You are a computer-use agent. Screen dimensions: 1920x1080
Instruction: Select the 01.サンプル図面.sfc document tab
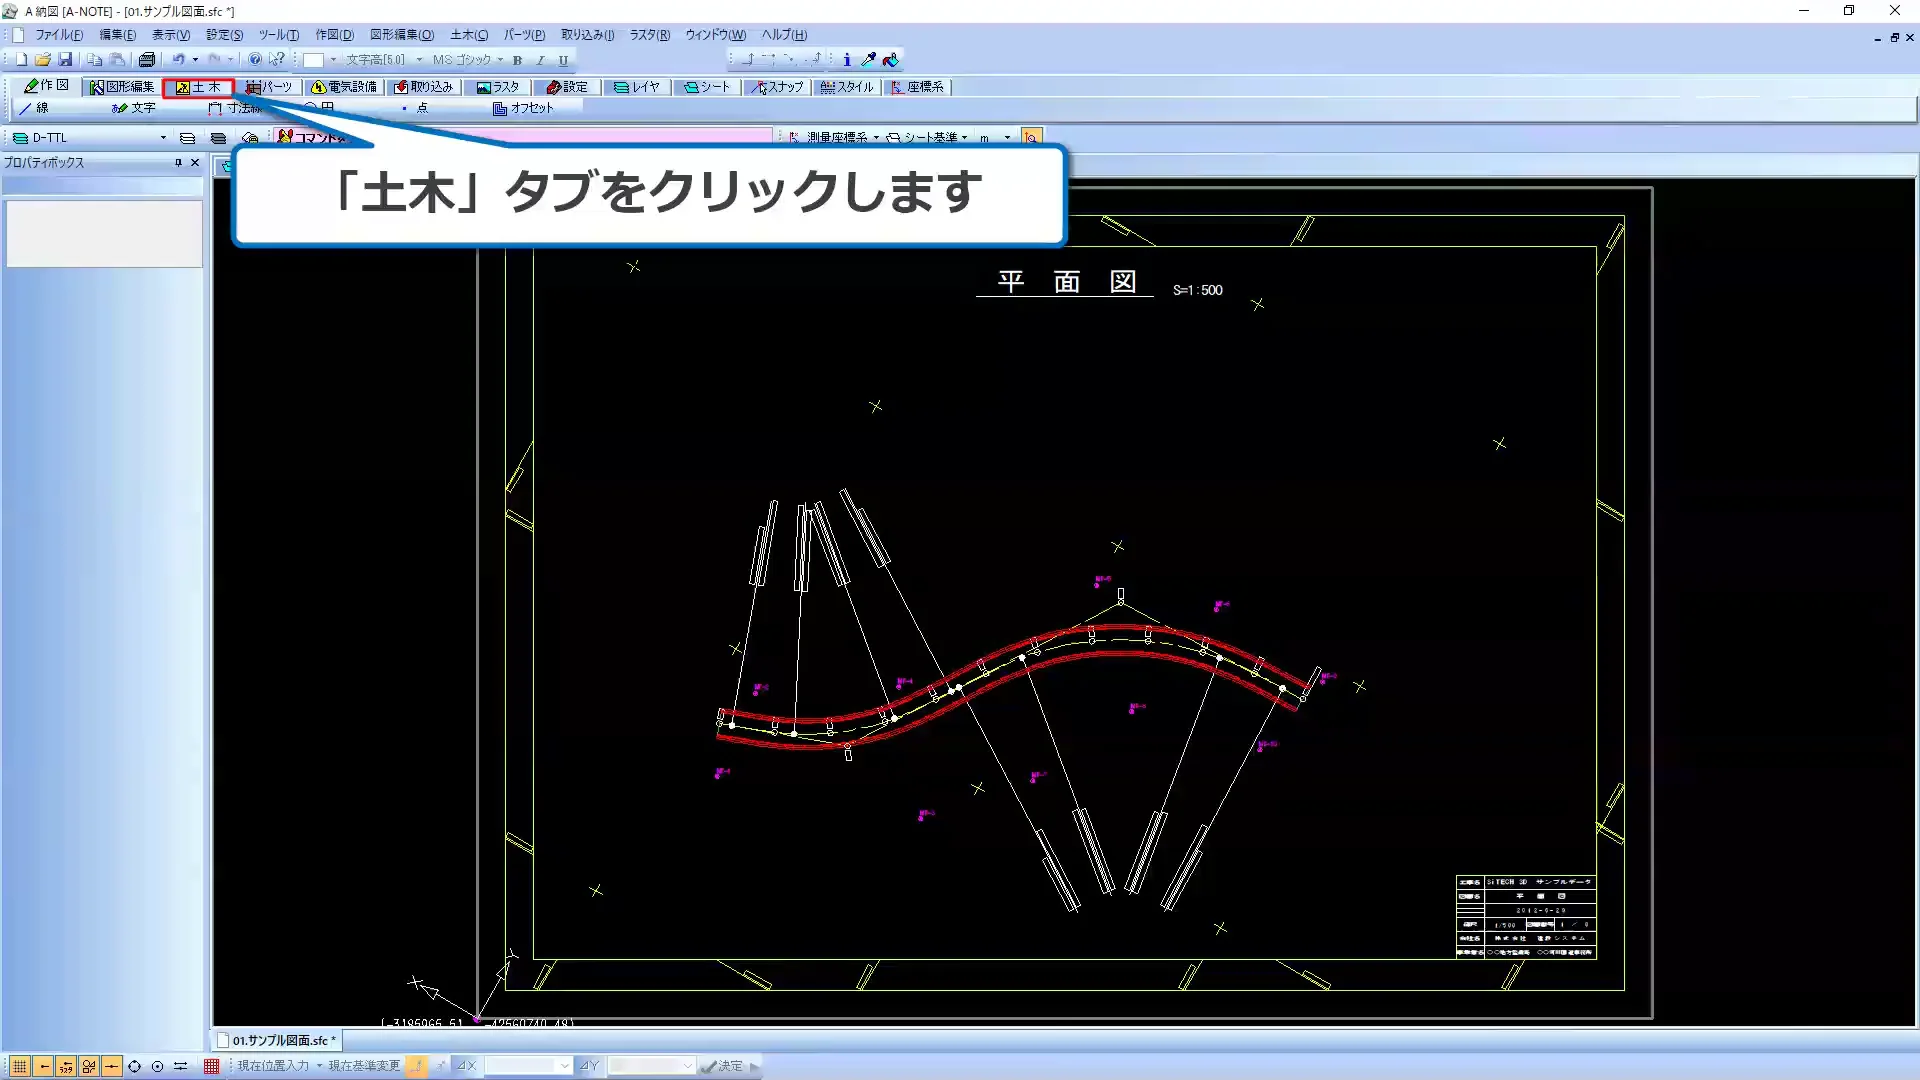tap(278, 1040)
